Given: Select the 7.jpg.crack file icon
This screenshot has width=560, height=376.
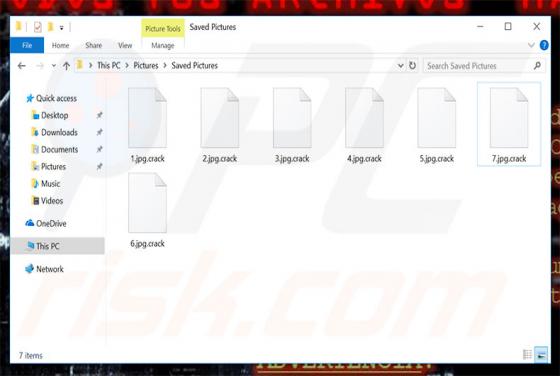Looking at the screenshot, I should tap(509, 118).
